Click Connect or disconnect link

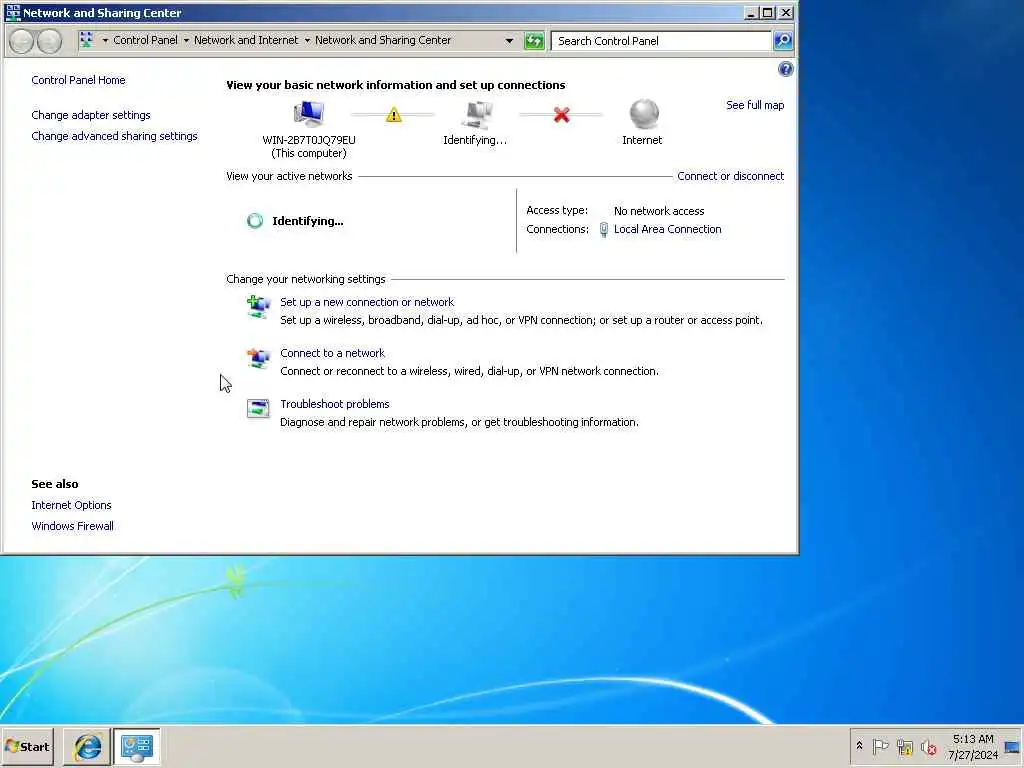pos(730,176)
